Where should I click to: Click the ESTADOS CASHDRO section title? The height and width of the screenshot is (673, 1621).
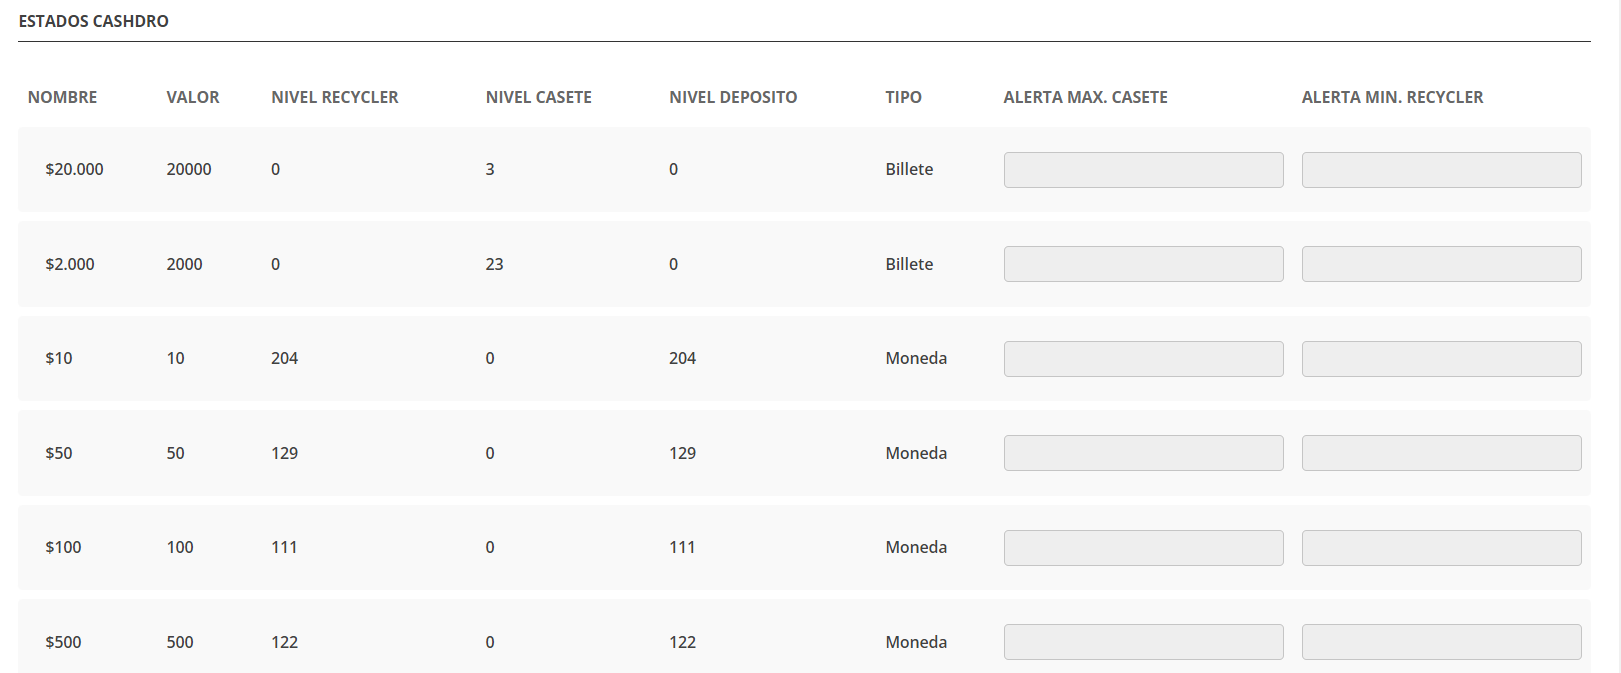(94, 21)
